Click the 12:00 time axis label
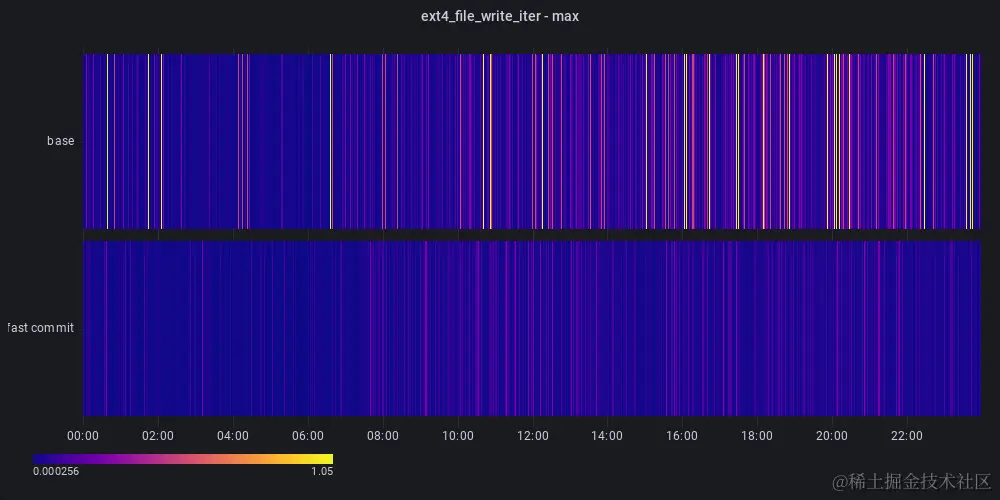The height and width of the screenshot is (500, 1000). [533, 436]
